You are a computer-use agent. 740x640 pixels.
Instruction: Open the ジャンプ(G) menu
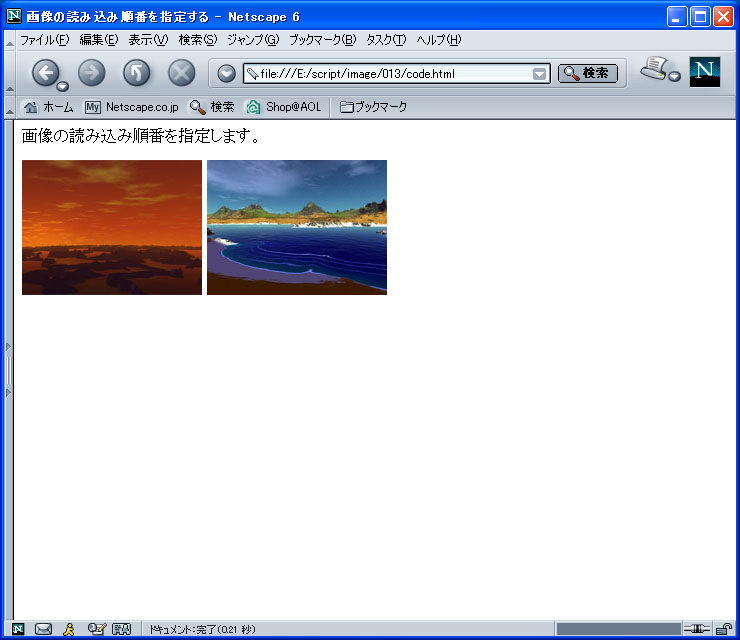pos(253,40)
